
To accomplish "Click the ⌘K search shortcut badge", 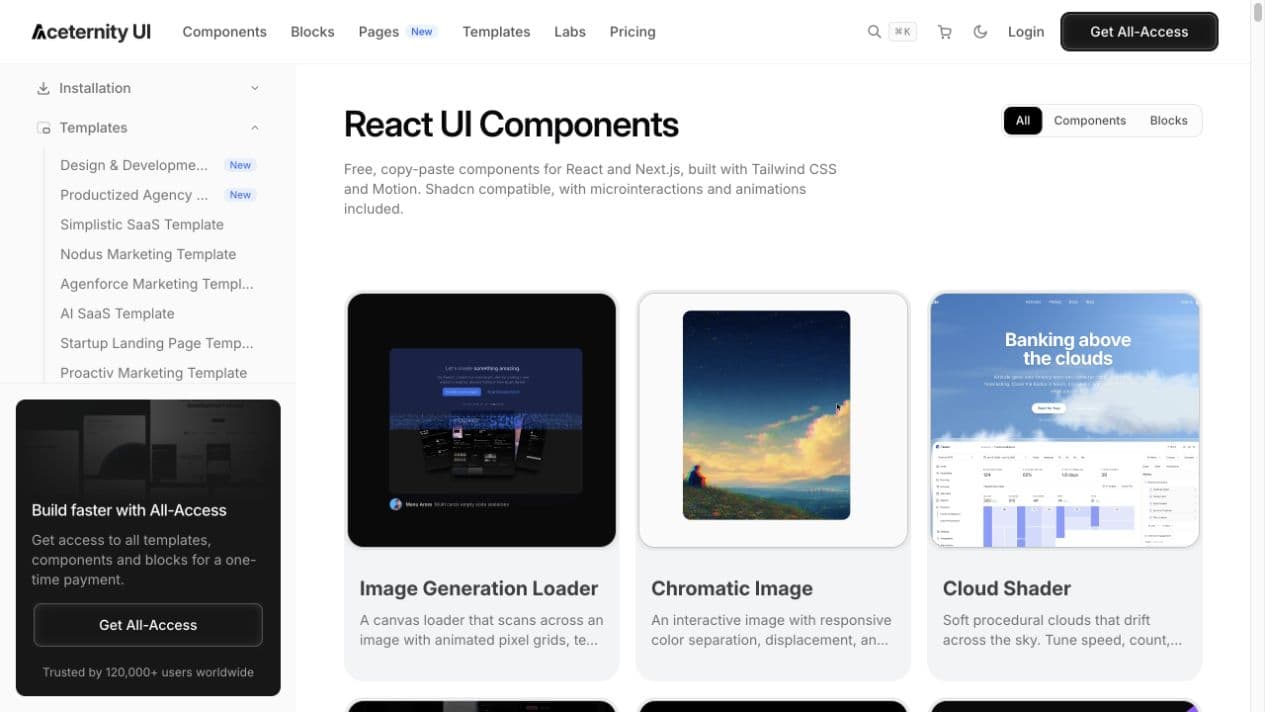I will [903, 32].
